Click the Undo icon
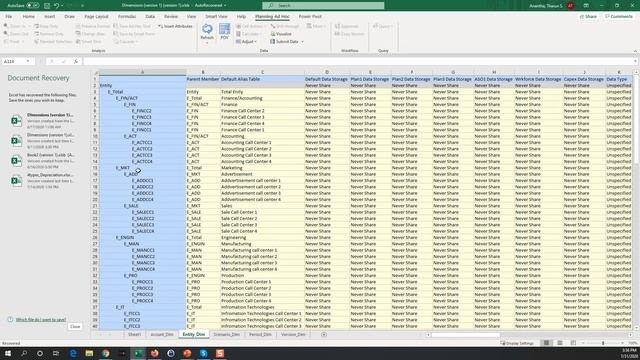This screenshot has width=640, height=360. coord(56,6)
